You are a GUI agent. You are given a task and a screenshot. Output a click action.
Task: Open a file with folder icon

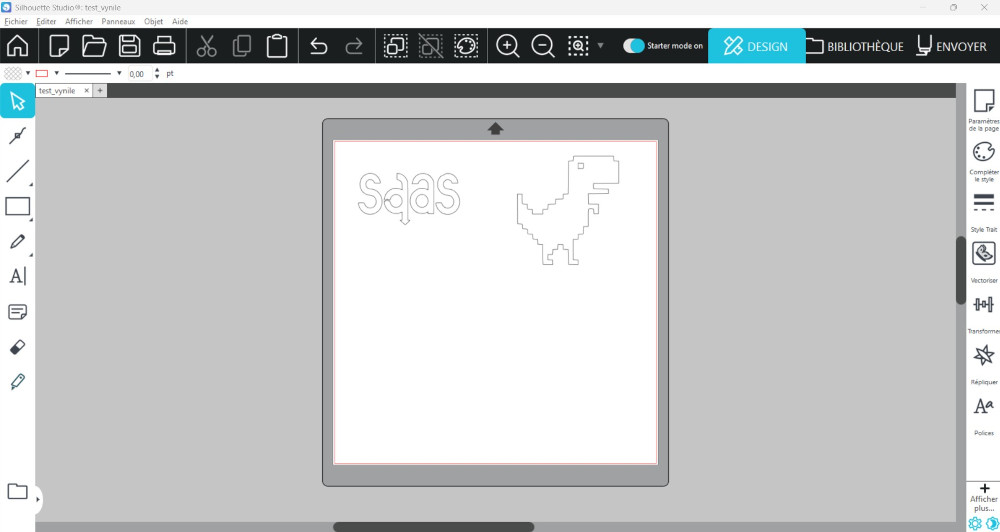pos(94,46)
